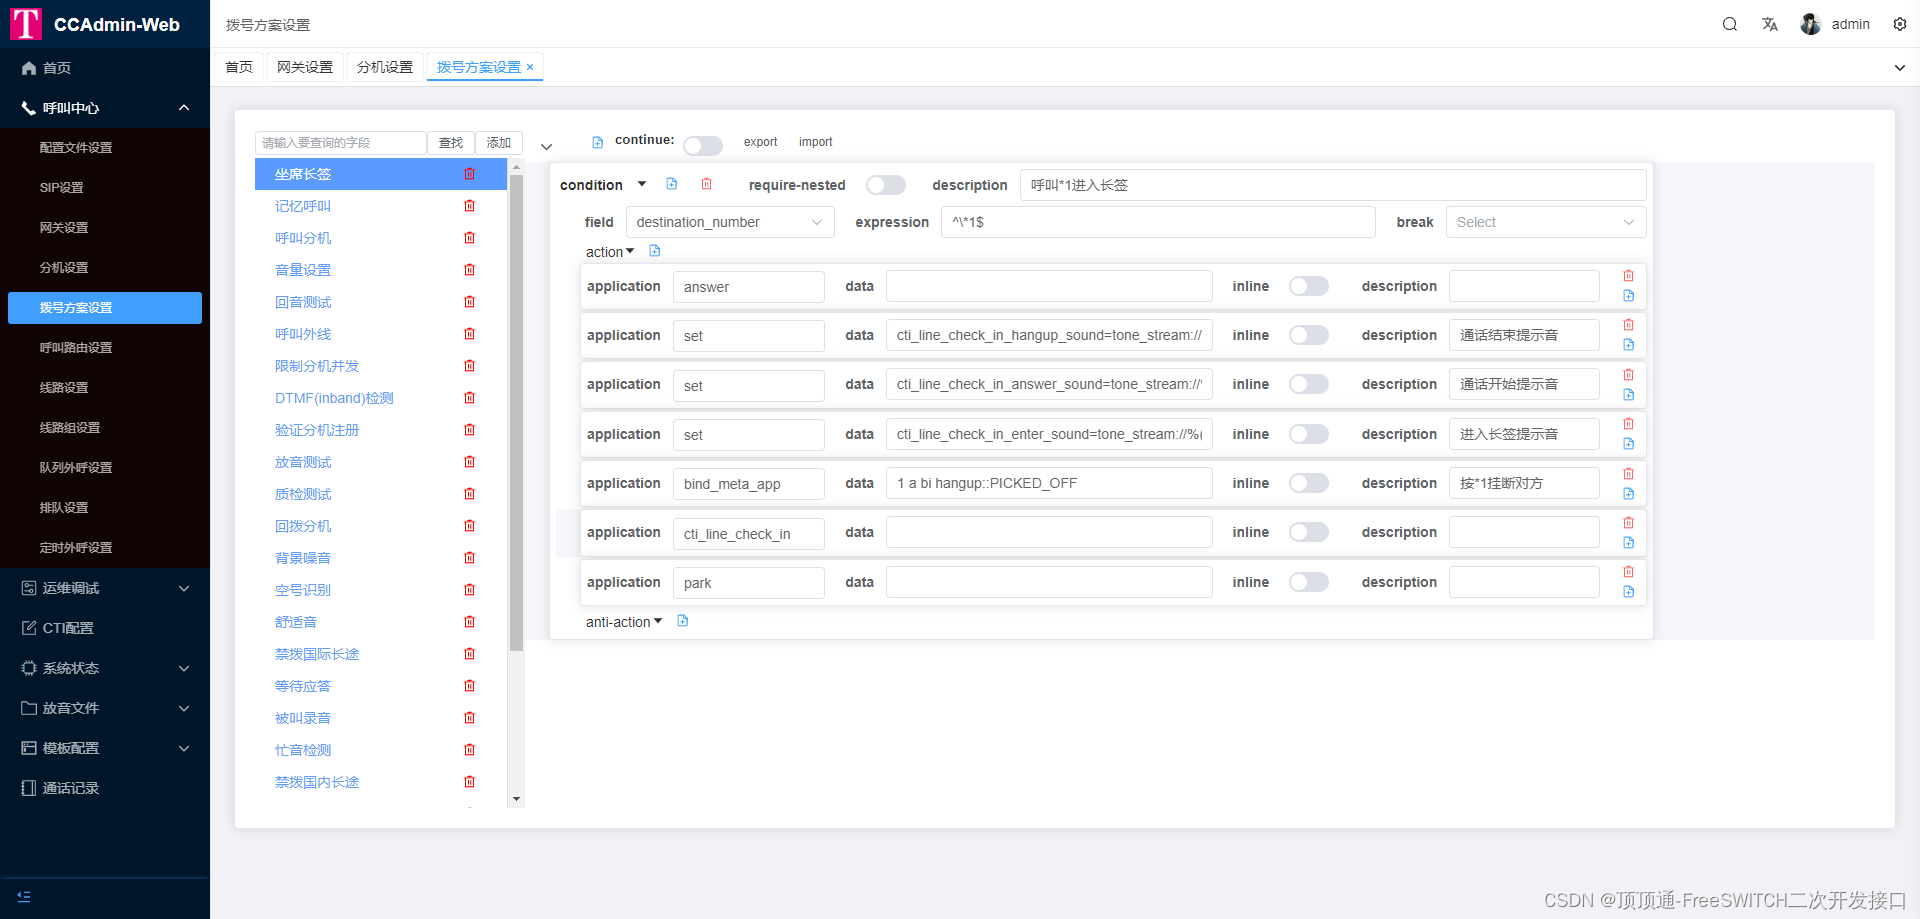Screen dimensions: 1920x919
Task: Delete the park action row with trash icon
Action: (1628, 571)
